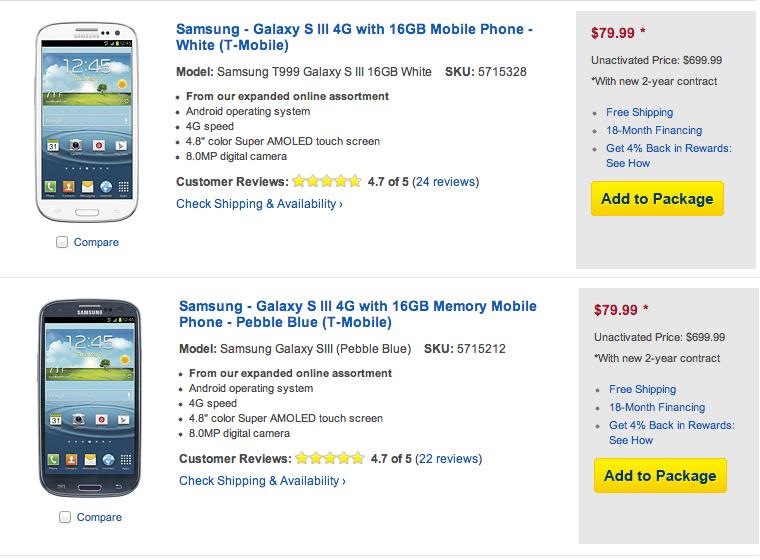The height and width of the screenshot is (560, 760).
Task: Tick the Compare checkbox under the Pebble Blue phone
Action: pyautogui.click(x=64, y=517)
